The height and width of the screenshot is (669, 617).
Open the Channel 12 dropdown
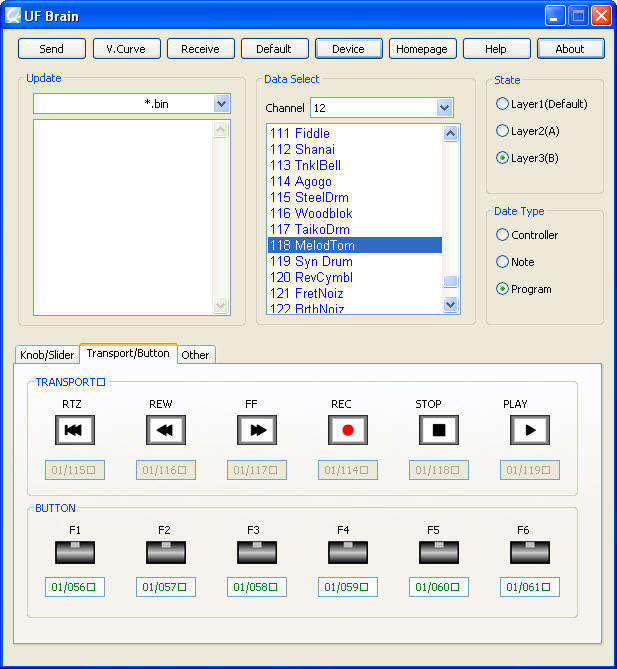(444, 108)
